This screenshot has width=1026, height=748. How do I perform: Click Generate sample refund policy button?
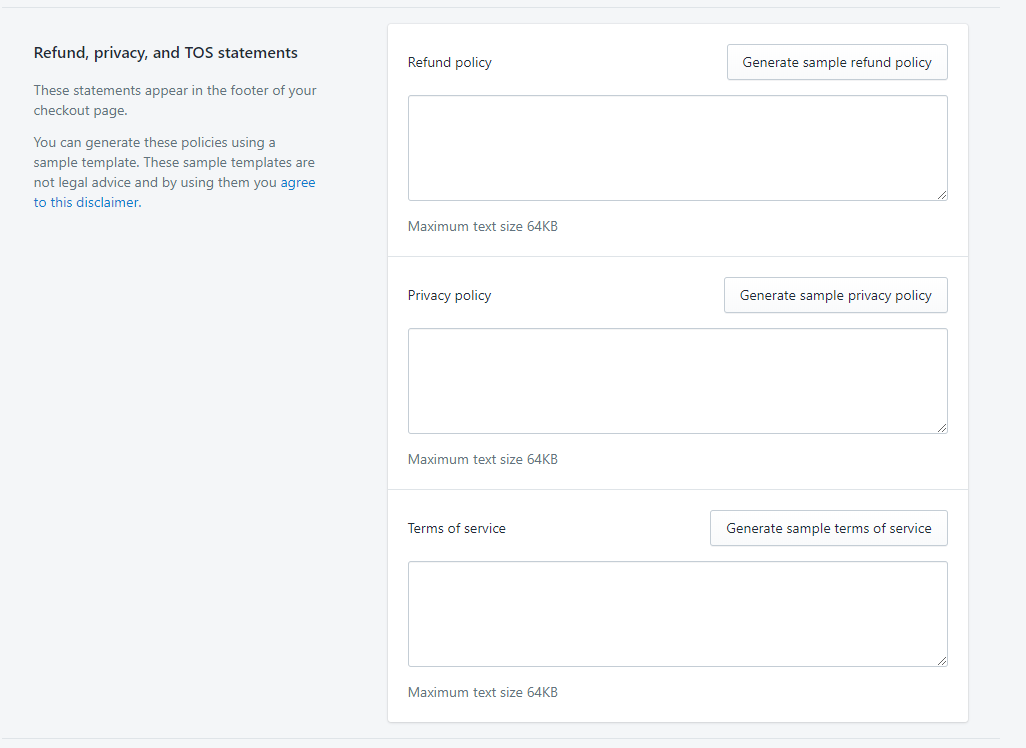click(x=837, y=62)
